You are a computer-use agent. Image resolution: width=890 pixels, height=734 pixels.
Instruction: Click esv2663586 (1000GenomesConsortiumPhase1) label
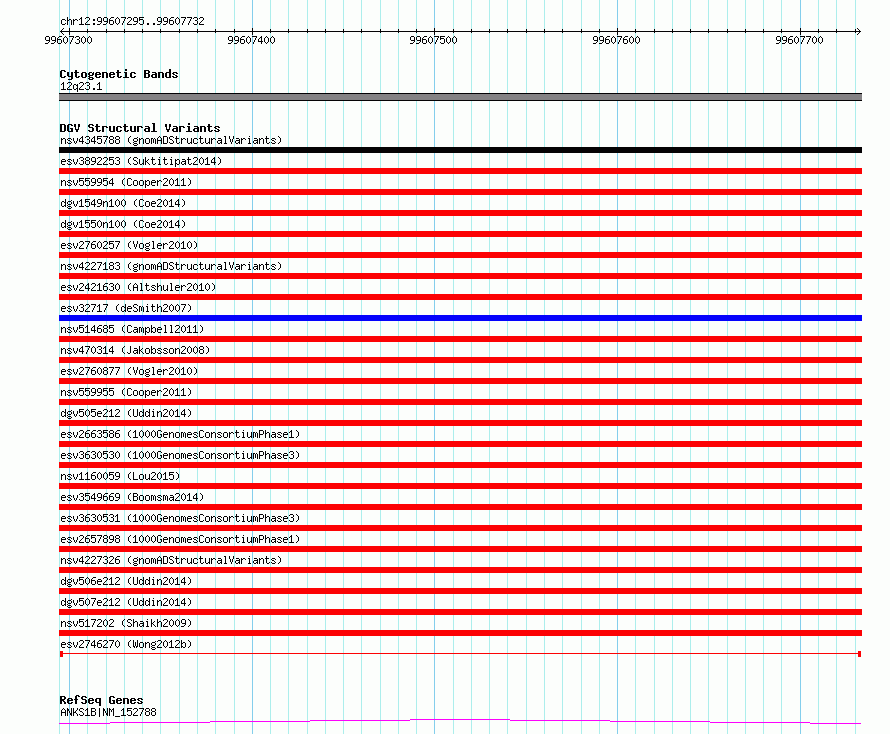click(180, 434)
